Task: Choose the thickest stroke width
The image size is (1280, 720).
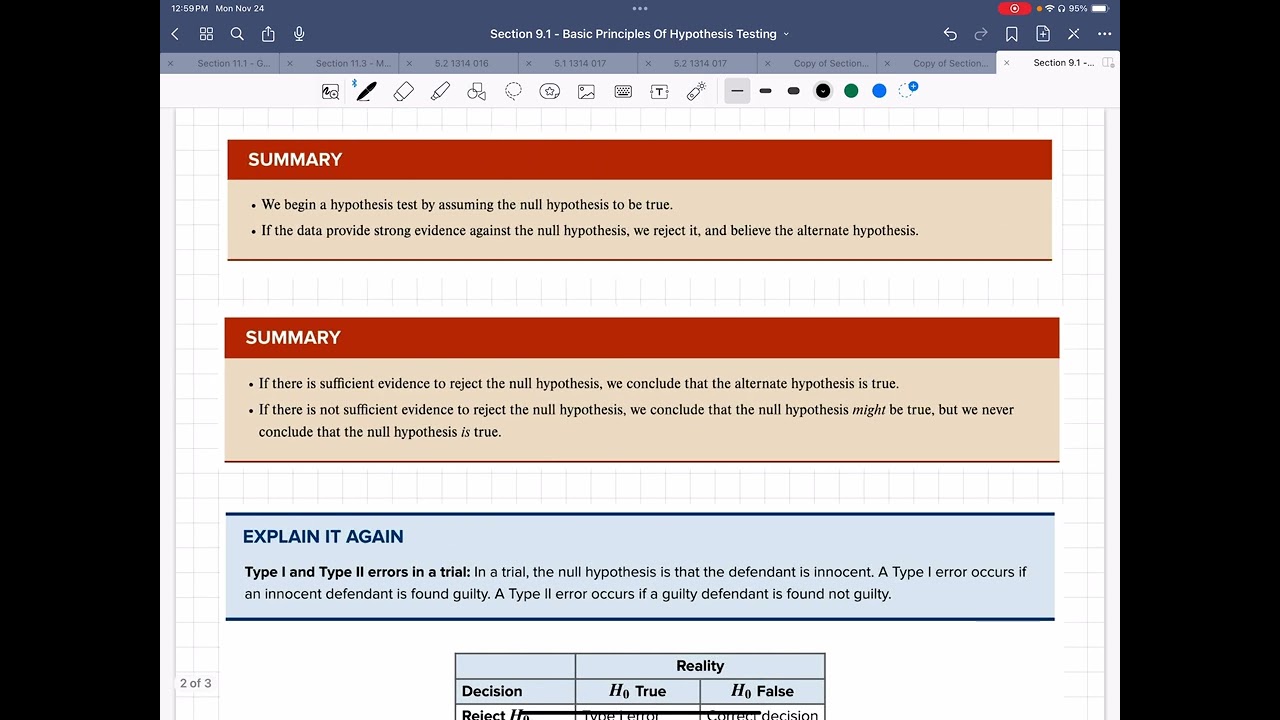Action: (x=793, y=91)
